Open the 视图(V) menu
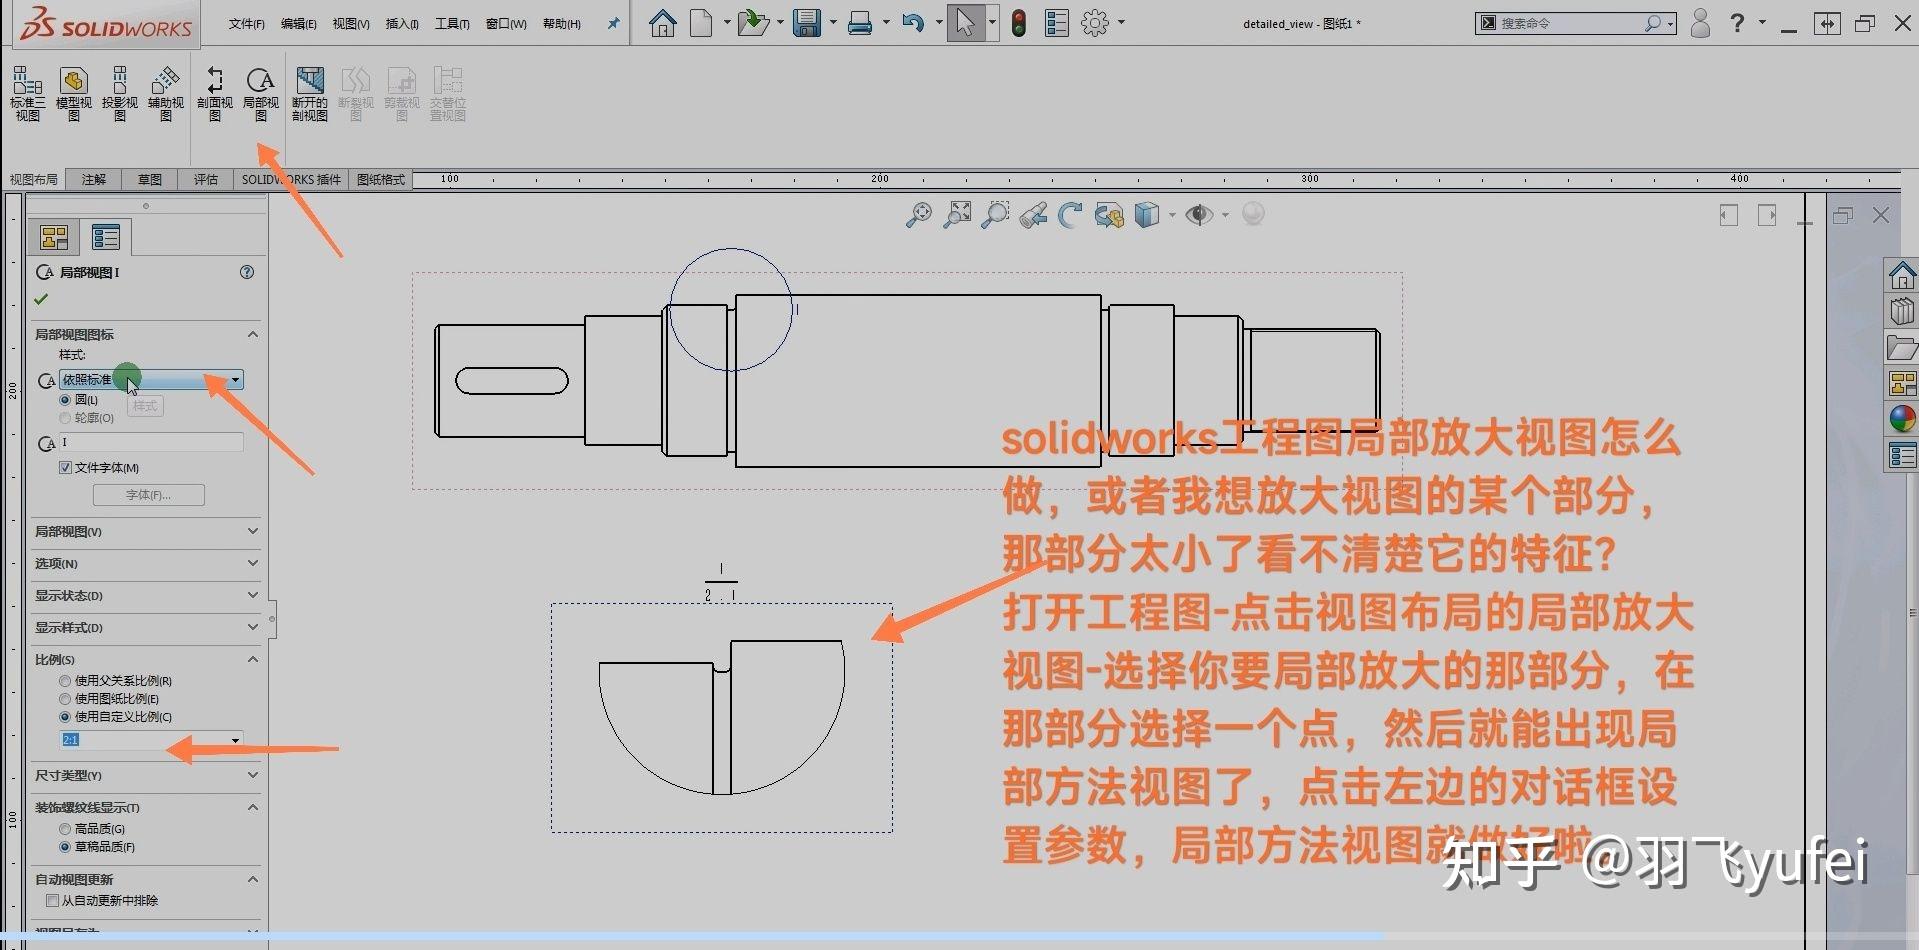 [x=351, y=23]
